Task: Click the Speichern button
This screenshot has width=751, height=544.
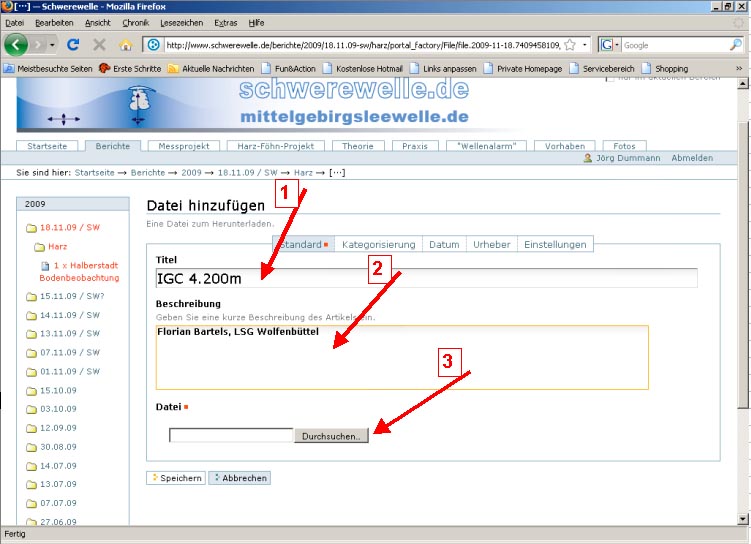Action: [x=176, y=478]
